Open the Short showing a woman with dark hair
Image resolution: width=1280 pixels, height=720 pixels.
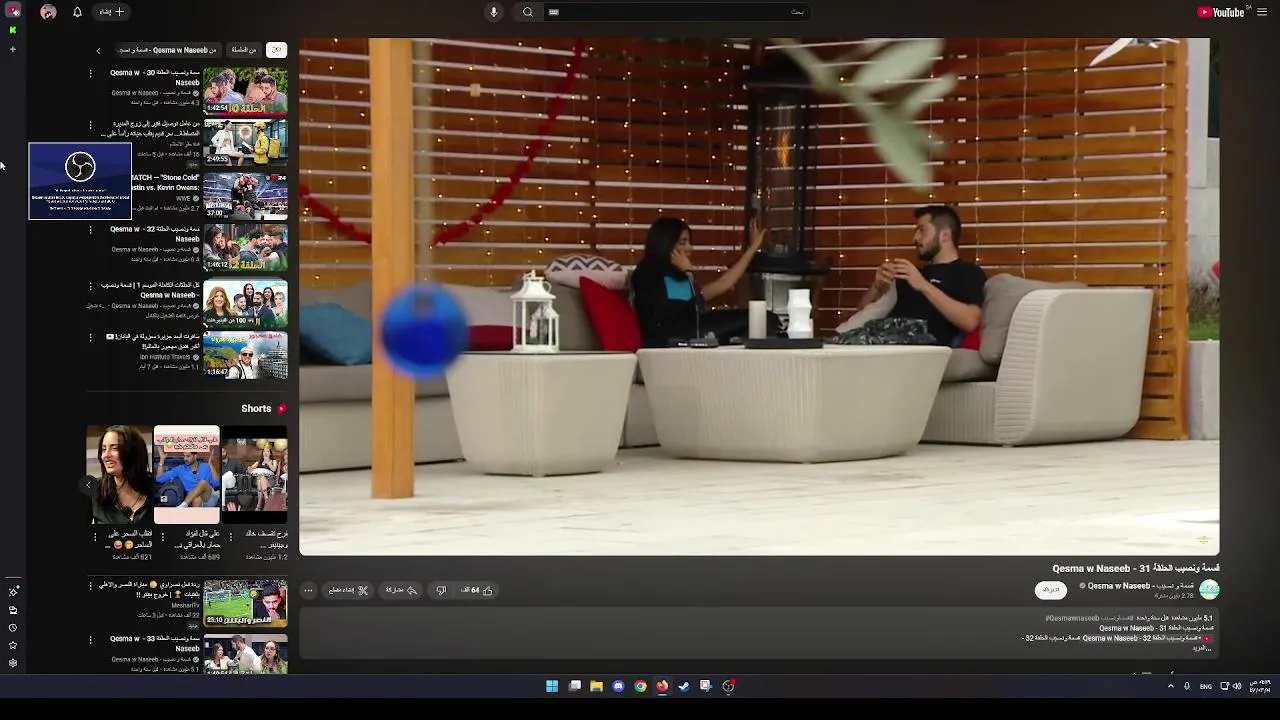[119, 475]
